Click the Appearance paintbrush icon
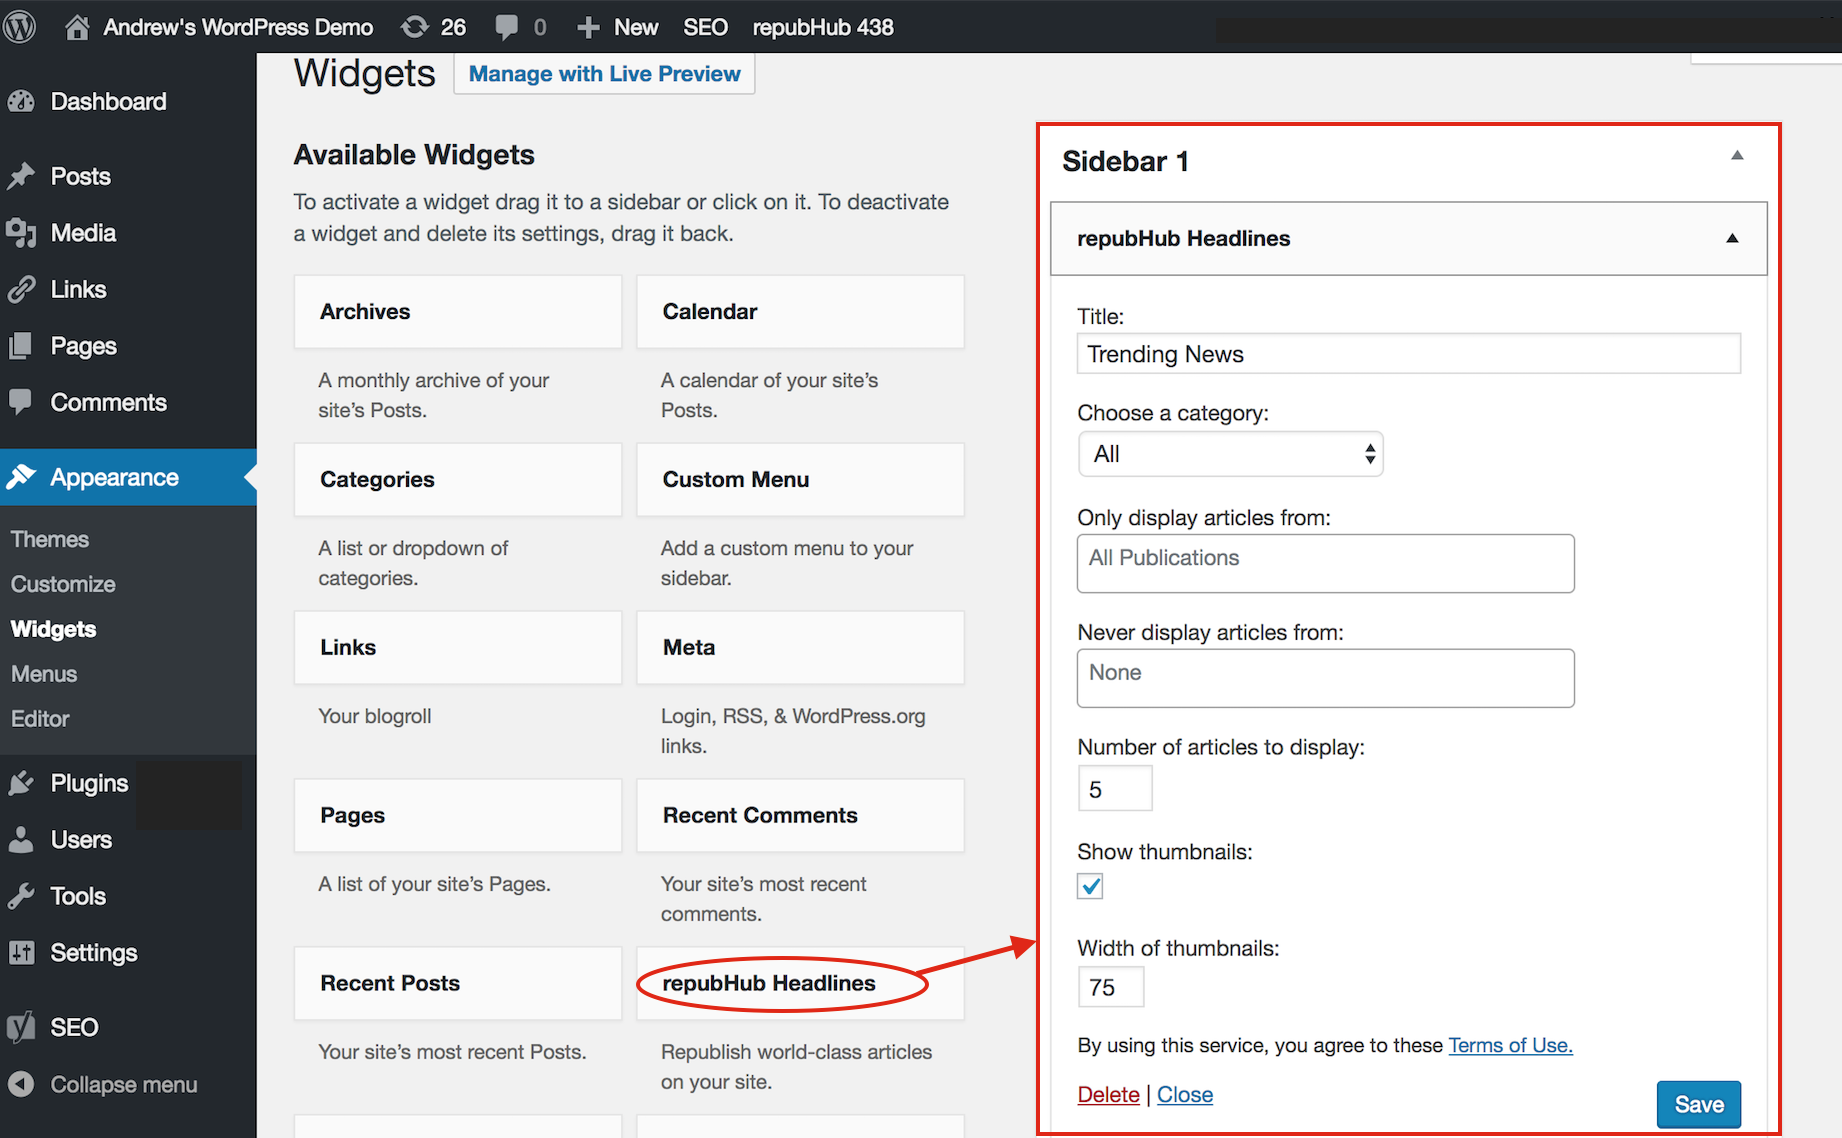The width and height of the screenshot is (1842, 1138). [21, 477]
